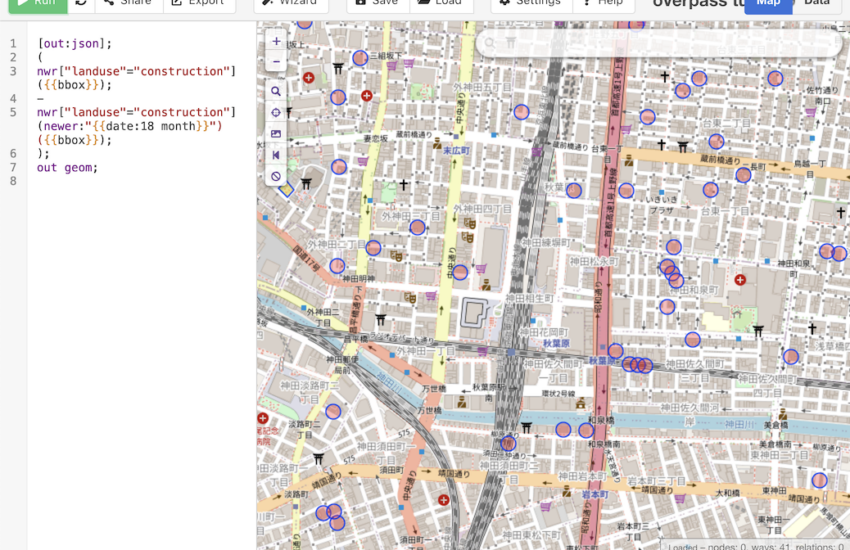Image resolution: width=850 pixels, height=550 pixels.
Task: Load a saved query
Action: coord(440,3)
